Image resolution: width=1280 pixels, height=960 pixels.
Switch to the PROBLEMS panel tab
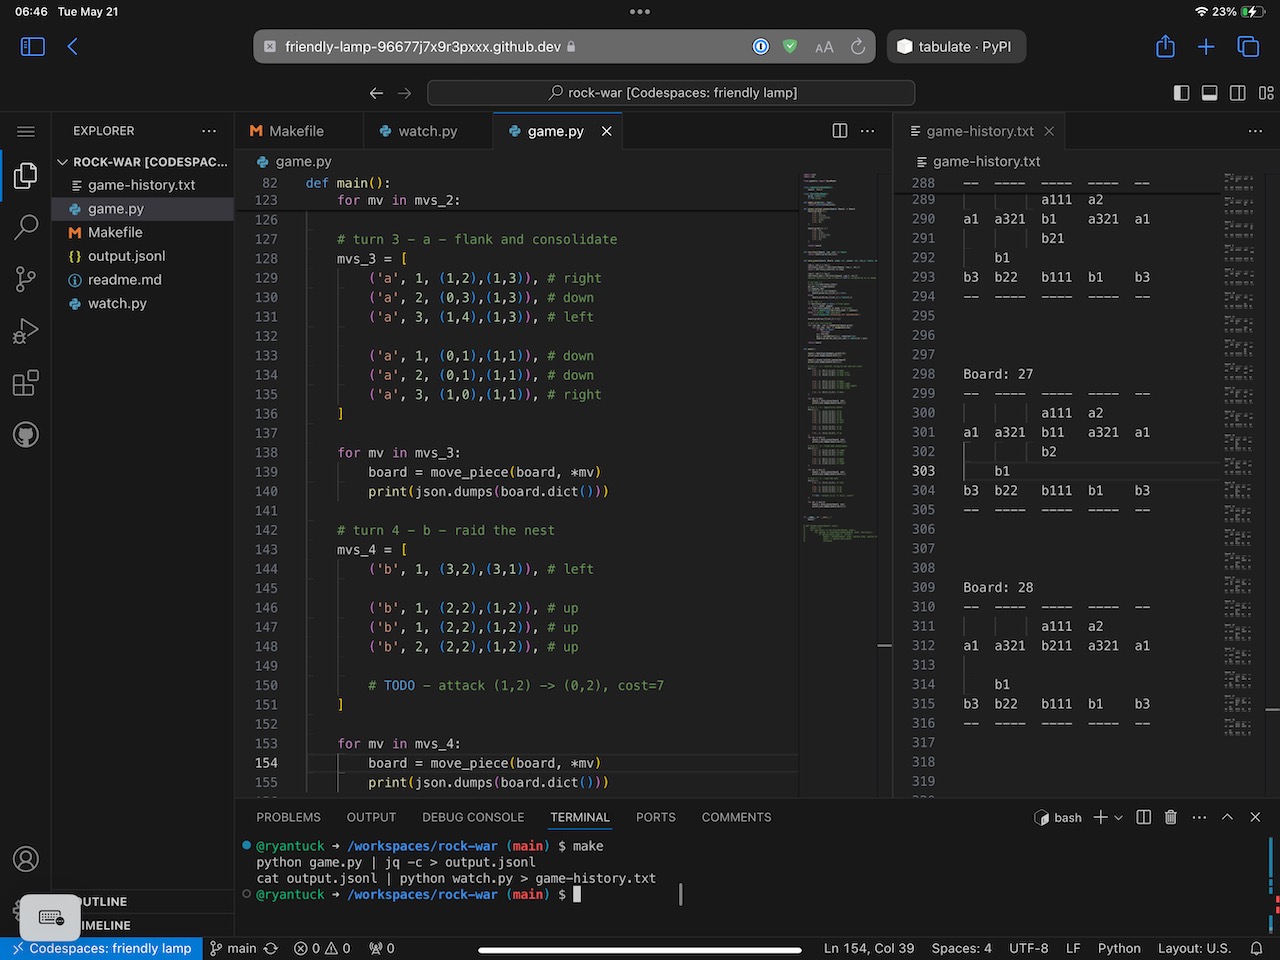[288, 817]
